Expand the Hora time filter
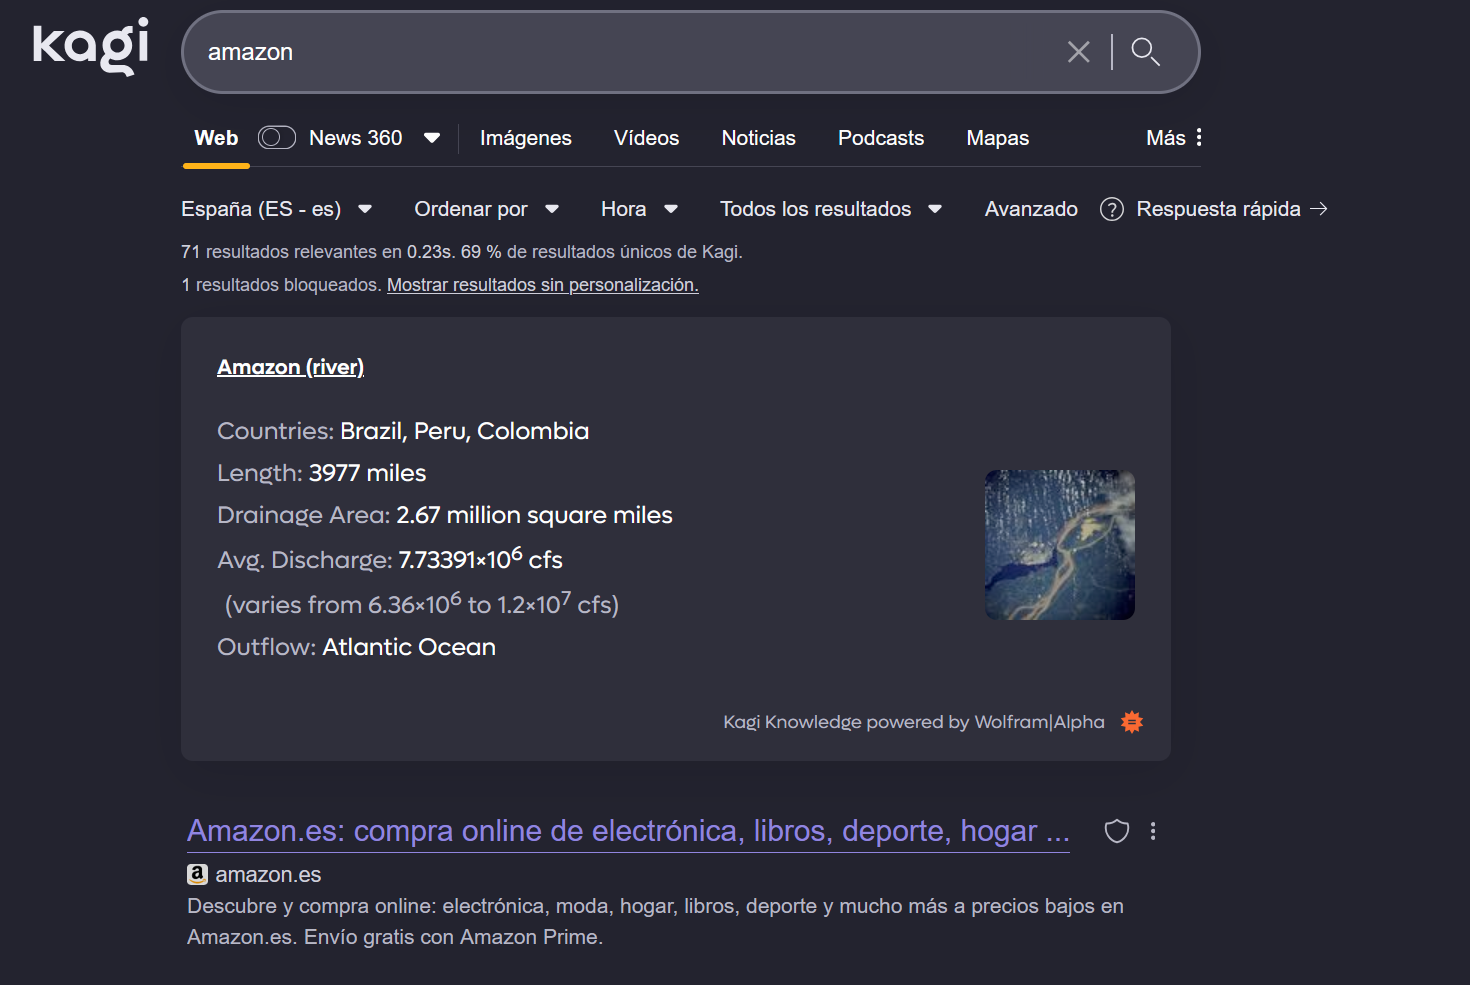This screenshot has height=985, width=1470. click(639, 209)
